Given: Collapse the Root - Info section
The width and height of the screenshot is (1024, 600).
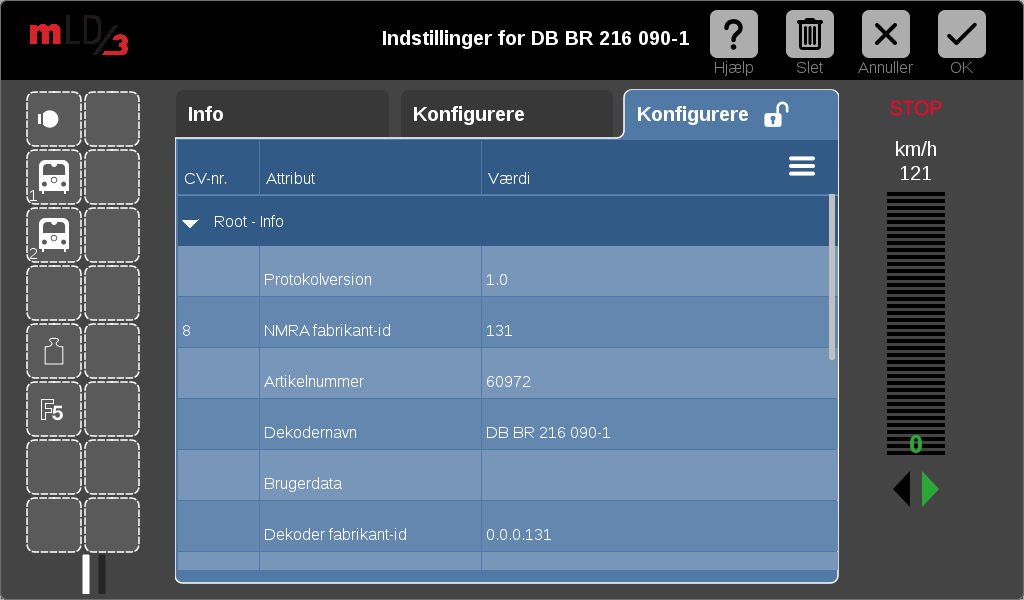Looking at the screenshot, I should 191,223.
